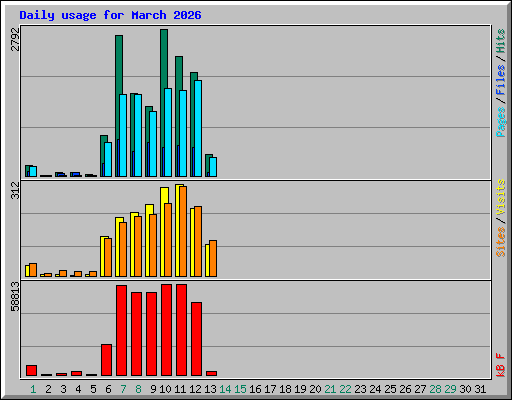Click day 3 on the date axis
This screenshot has width=512, height=400.
(x=63, y=389)
